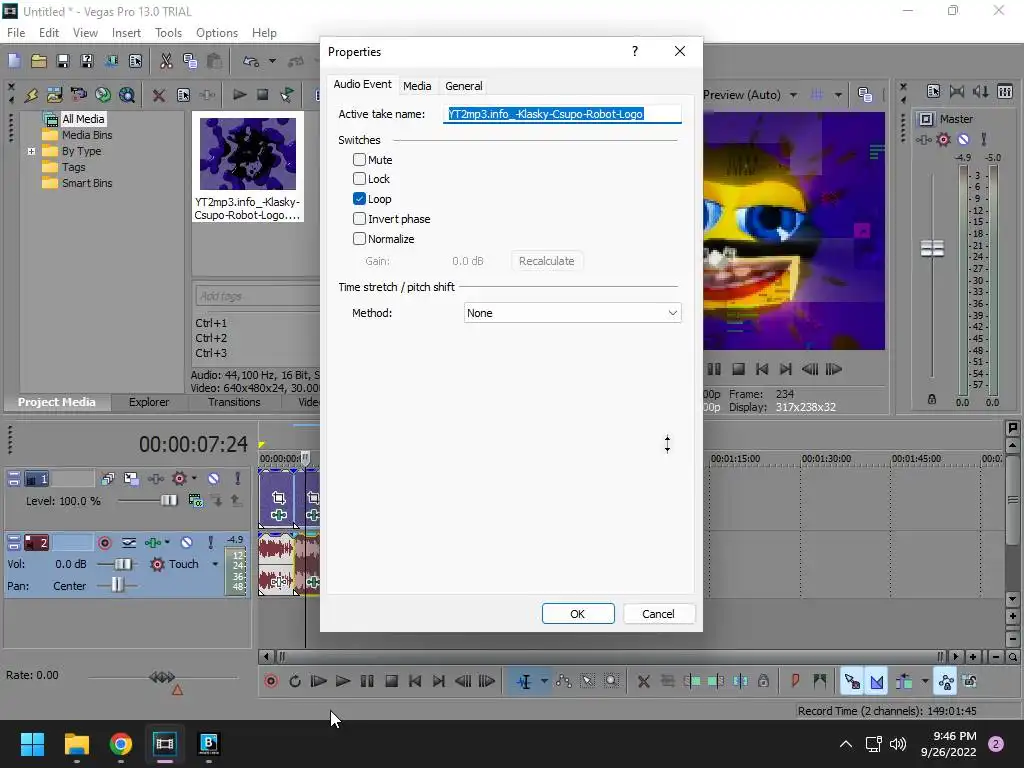Click the Insert Region icon
Screen dimensions: 1024x768
coord(820,681)
